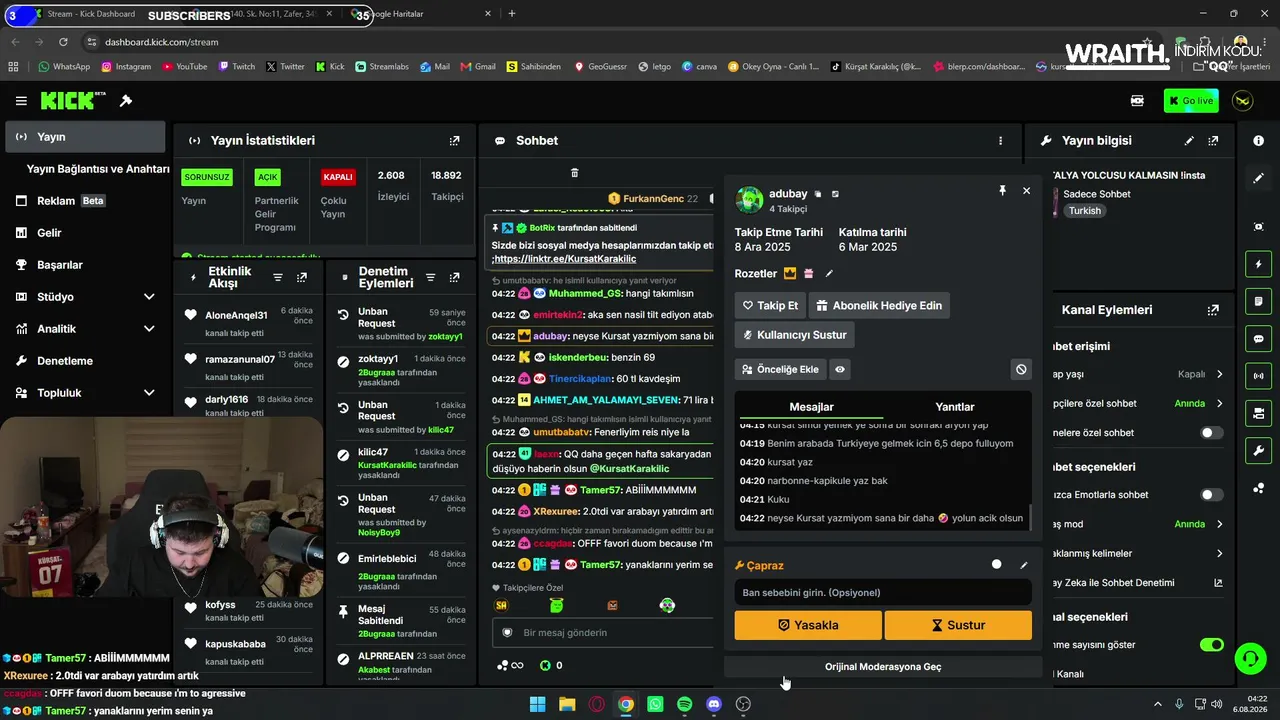Pop out the Kanal Eylemleri panel

(1213, 310)
